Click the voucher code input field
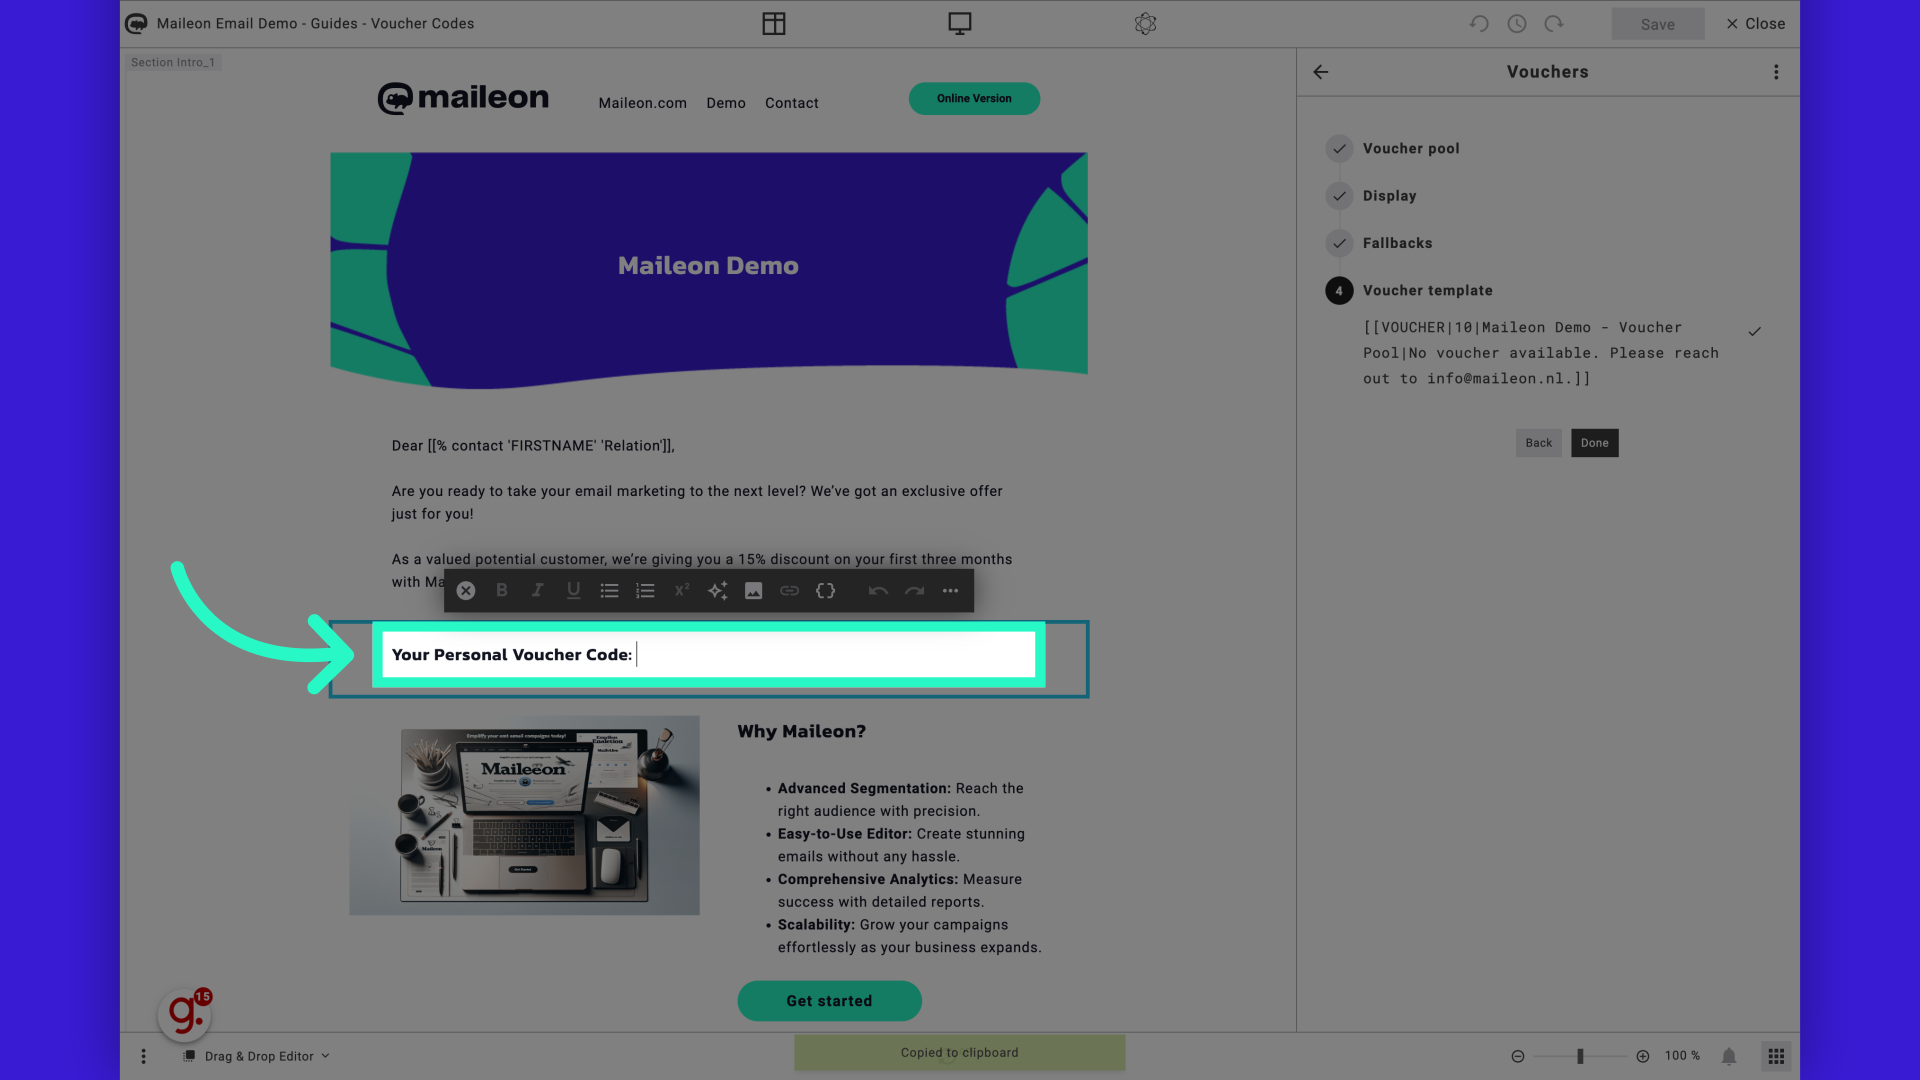1920x1080 pixels. [708, 655]
